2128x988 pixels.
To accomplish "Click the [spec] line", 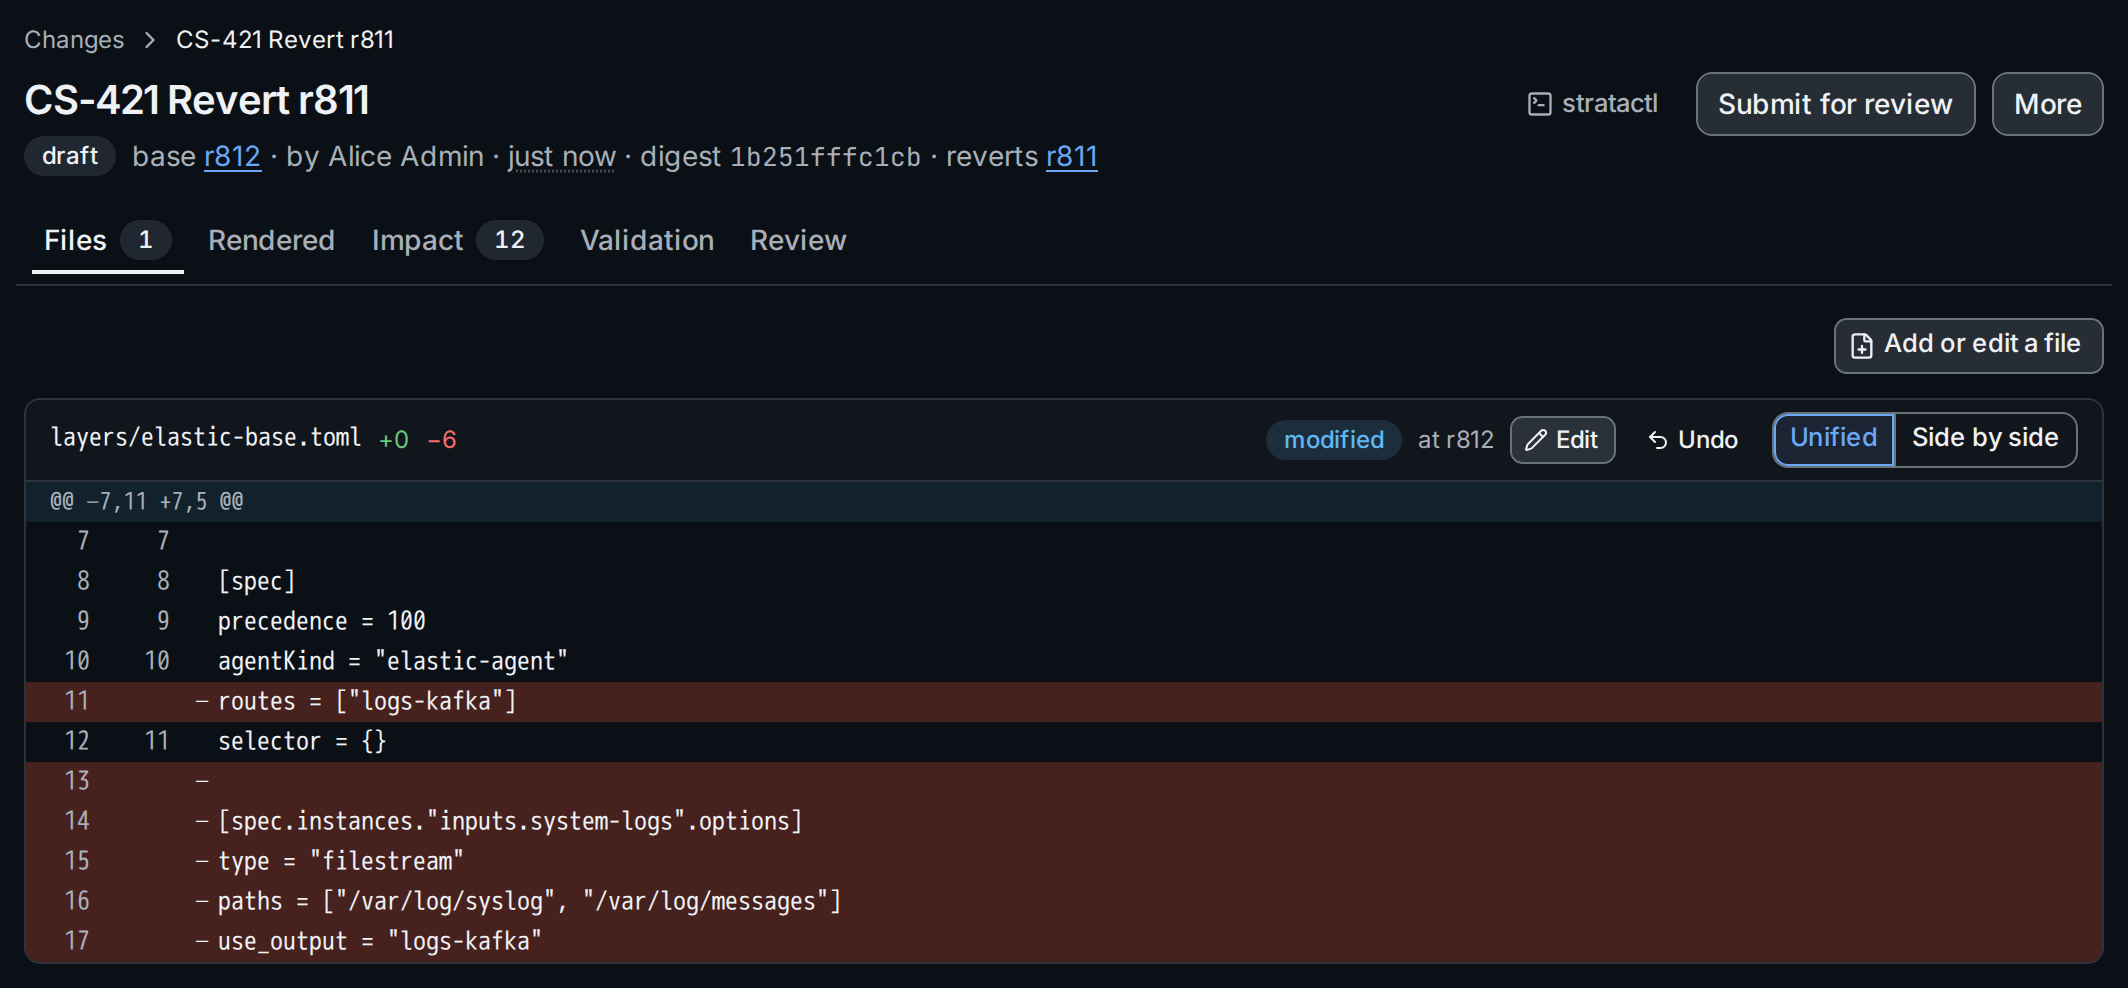I will tap(1064, 582).
